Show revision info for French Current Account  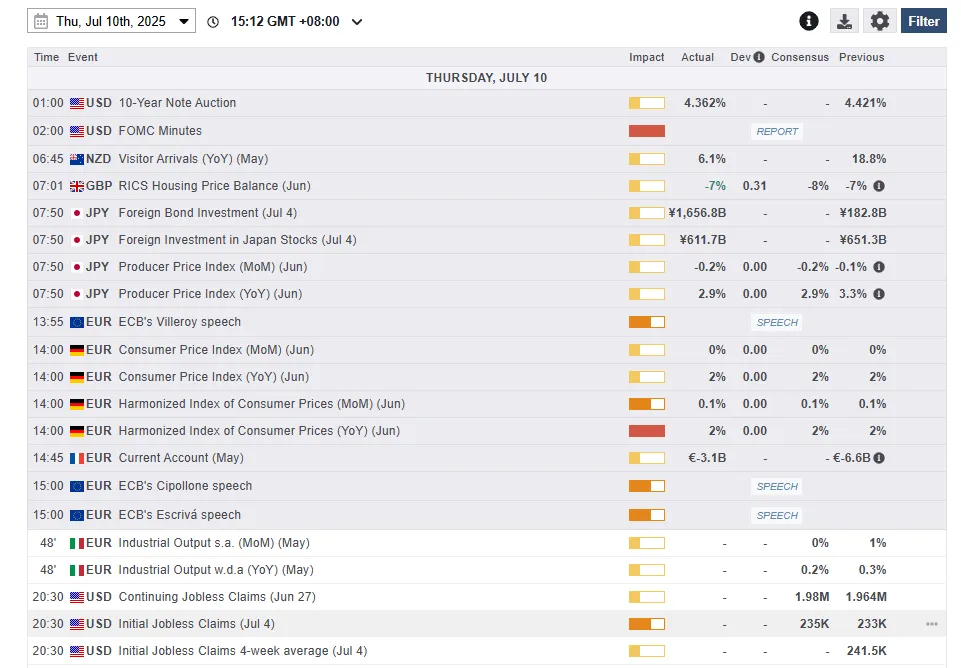tap(878, 458)
